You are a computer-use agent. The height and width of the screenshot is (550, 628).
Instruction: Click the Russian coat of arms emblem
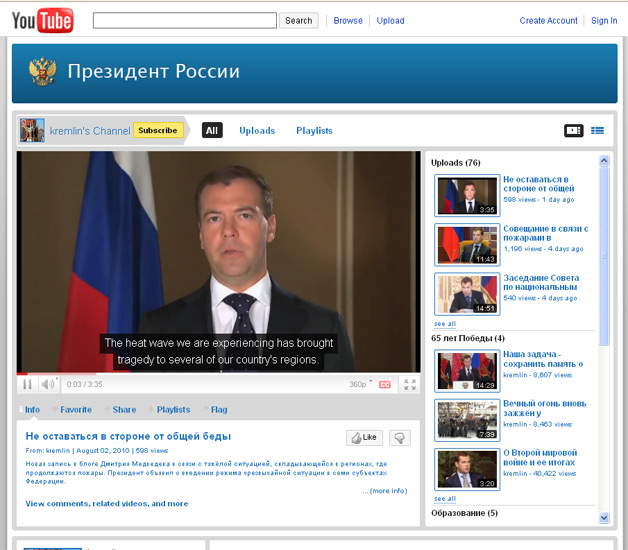[42, 71]
